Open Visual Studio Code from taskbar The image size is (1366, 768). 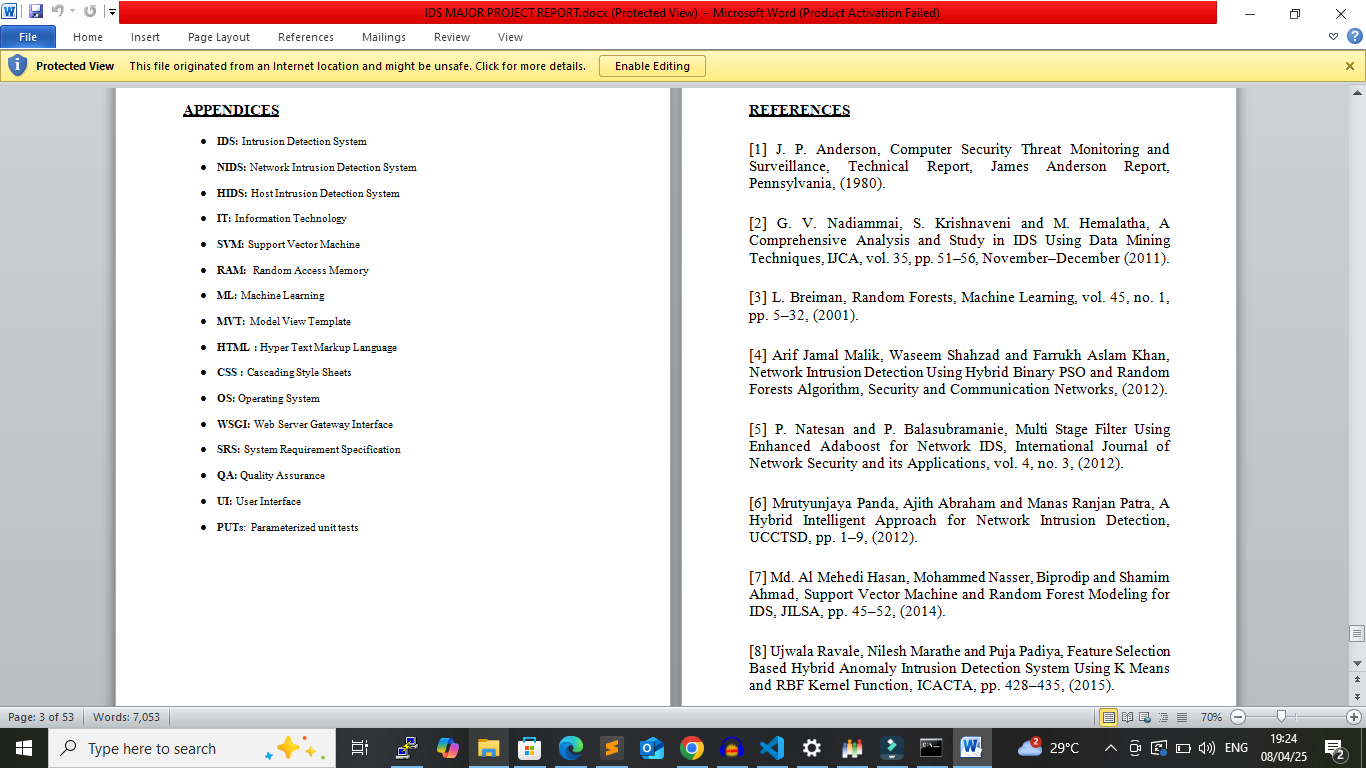[x=771, y=748]
